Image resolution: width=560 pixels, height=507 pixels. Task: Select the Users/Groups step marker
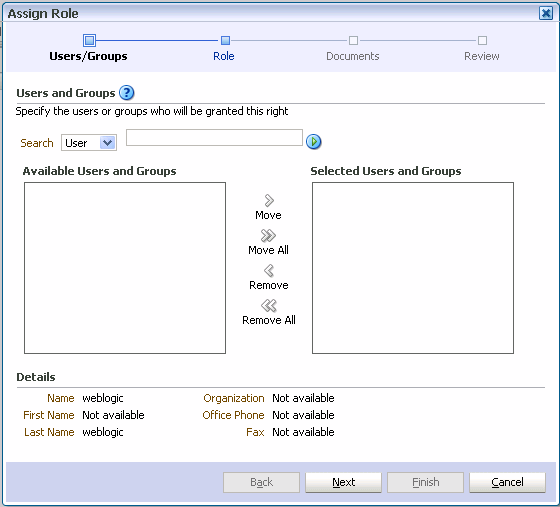[89, 40]
